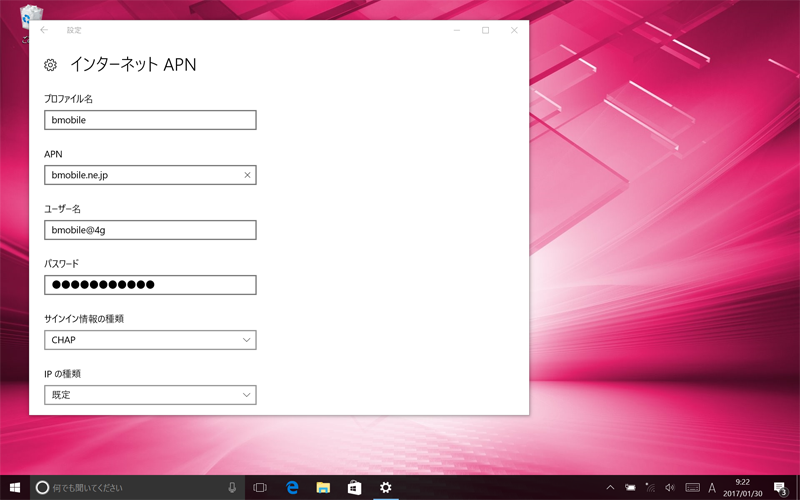Click the gear icon beside インターネット APN
800x500 pixels.
(50, 65)
